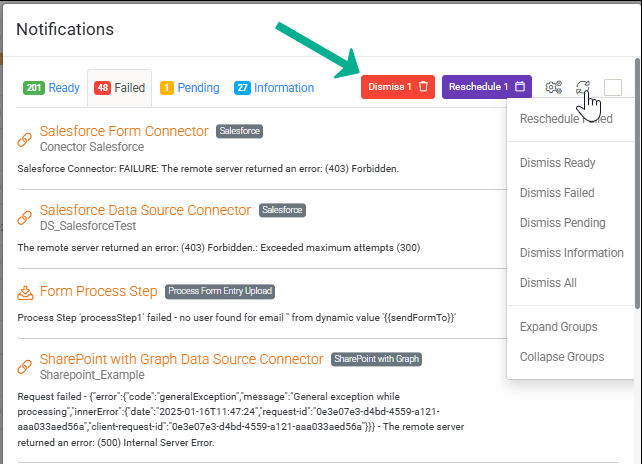This screenshot has height=464, width=642.
Task: Click the Exceeded maximum attempts (300) message
Action: 219,248
